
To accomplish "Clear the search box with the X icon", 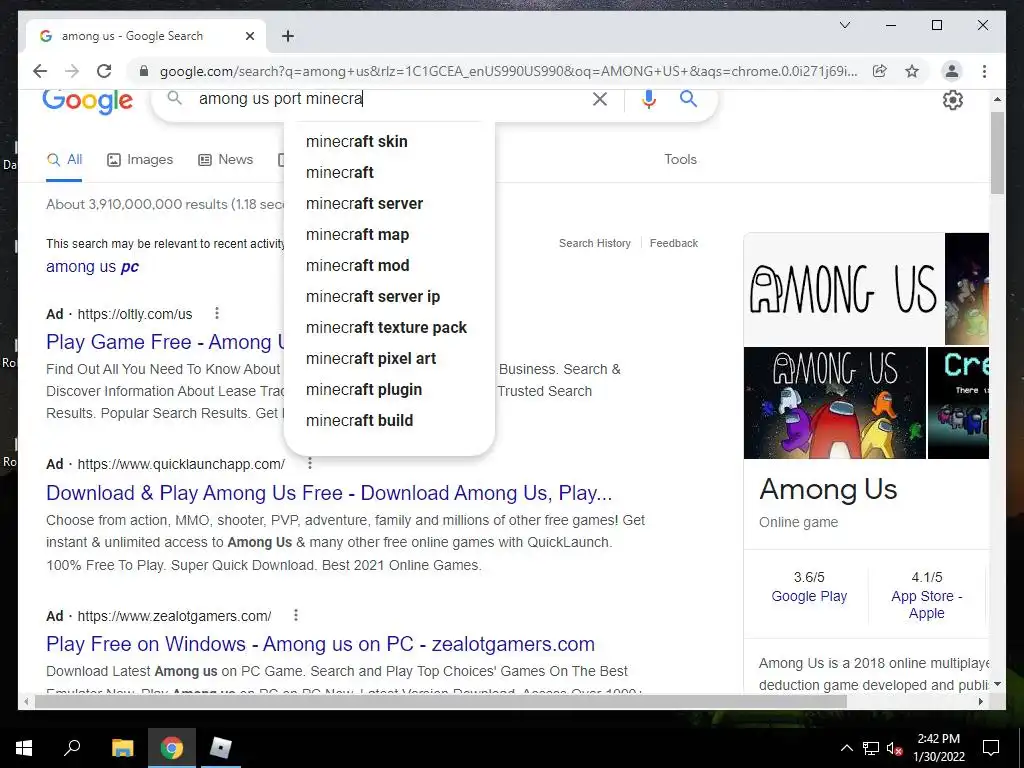I will pyautogui.click(x=600, y=99).
